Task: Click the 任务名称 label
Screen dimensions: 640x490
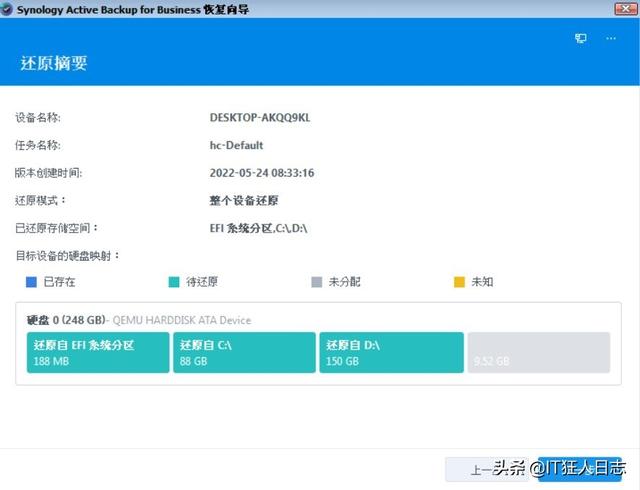Action: pos(38,145)
